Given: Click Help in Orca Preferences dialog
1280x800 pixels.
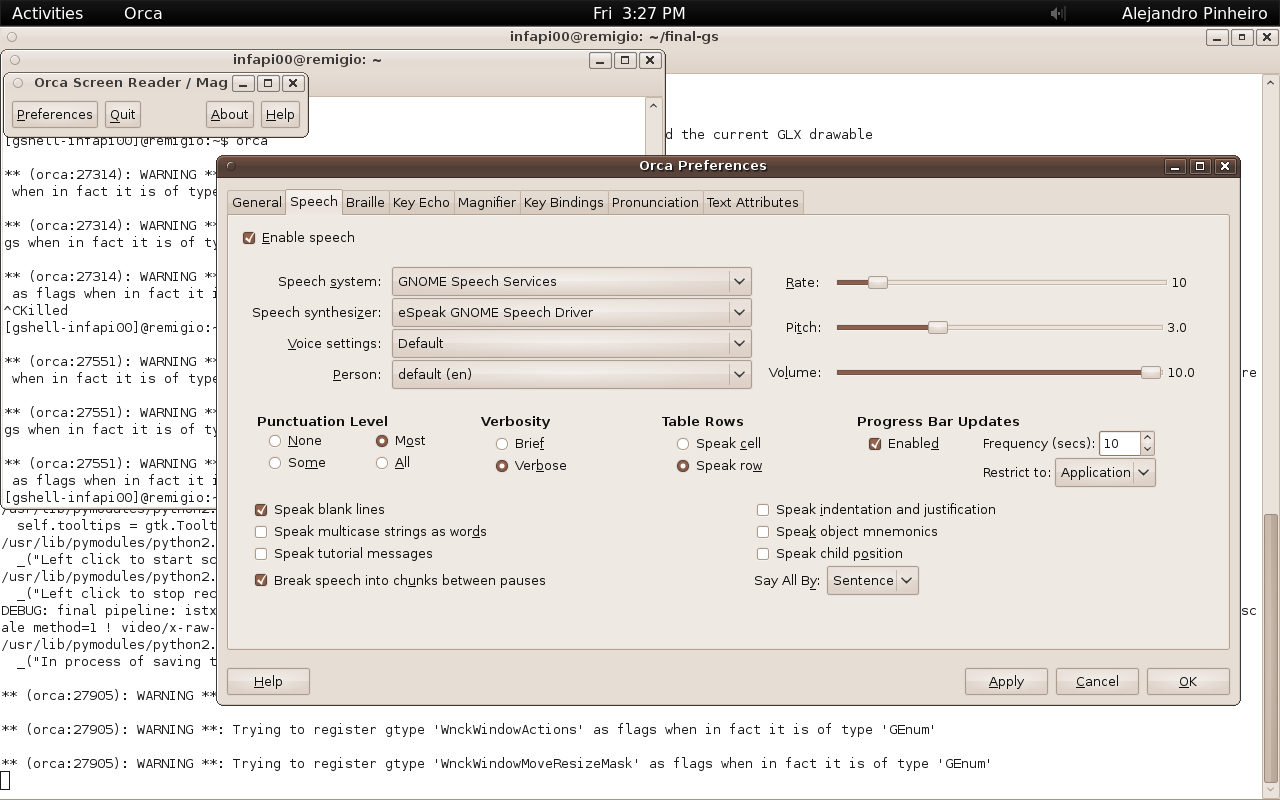Looking at the screenshot, I should point(268,681).
